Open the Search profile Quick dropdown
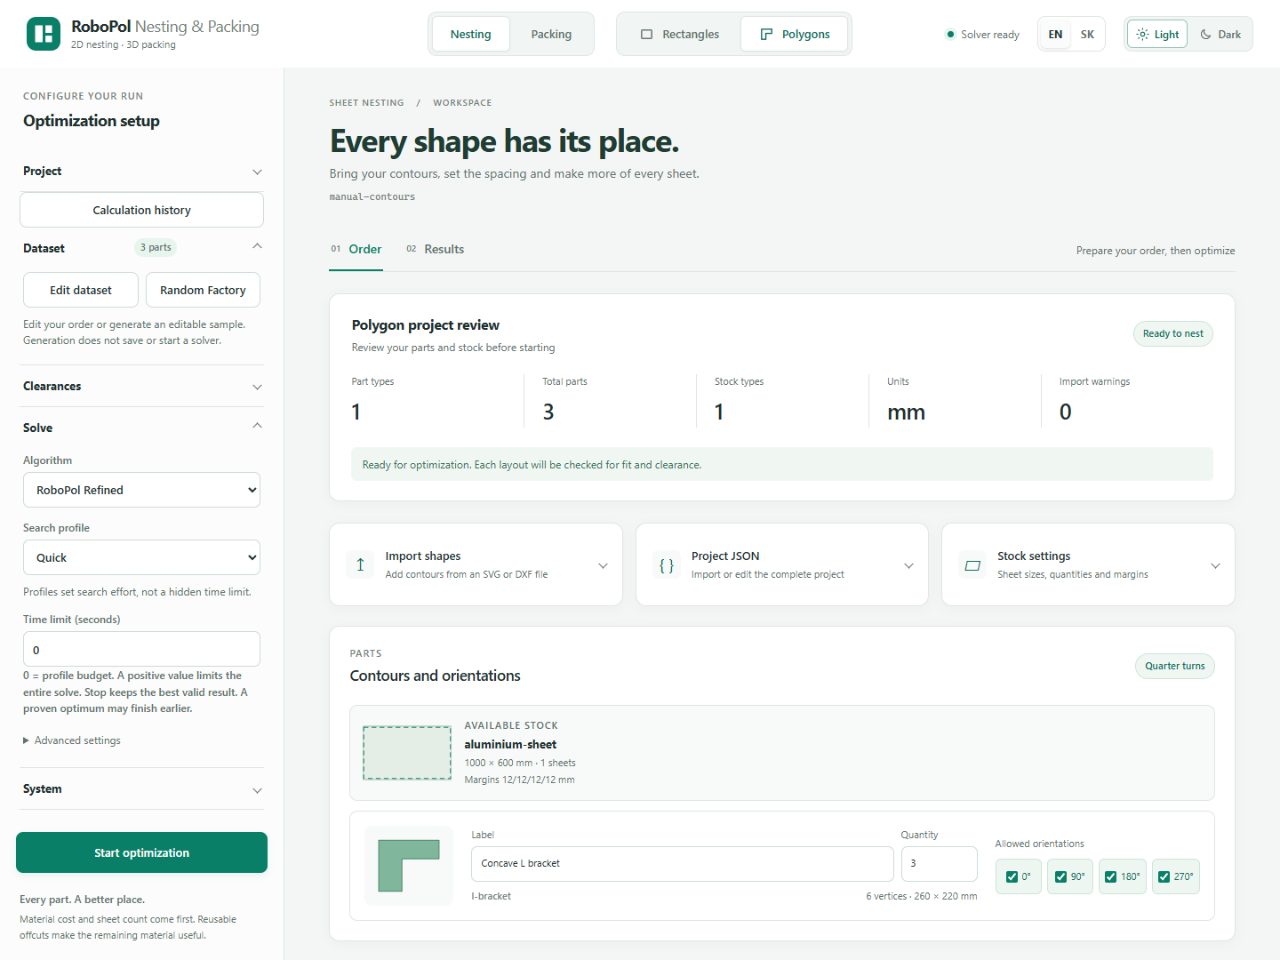The width and height of the screenshot is (1280, 960). (x=142, y=558)
